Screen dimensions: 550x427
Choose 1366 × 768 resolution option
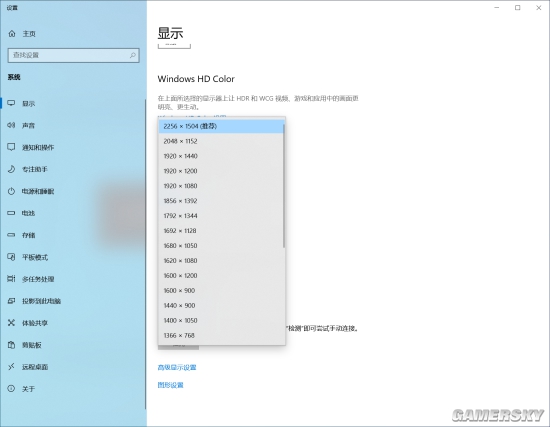(x=221, y=335)
